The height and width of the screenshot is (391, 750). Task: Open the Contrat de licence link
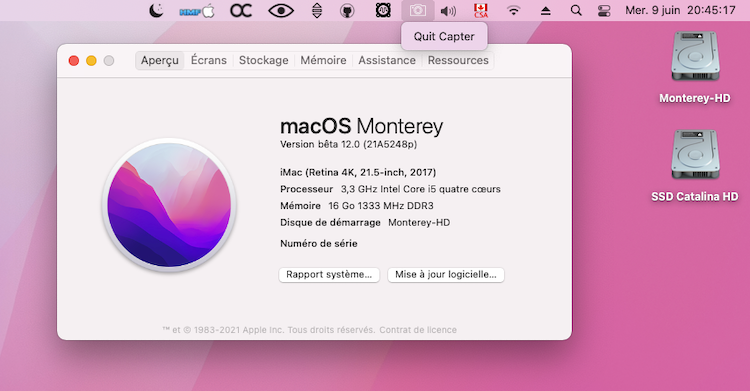pyautogui.click(x=418, y=330)
